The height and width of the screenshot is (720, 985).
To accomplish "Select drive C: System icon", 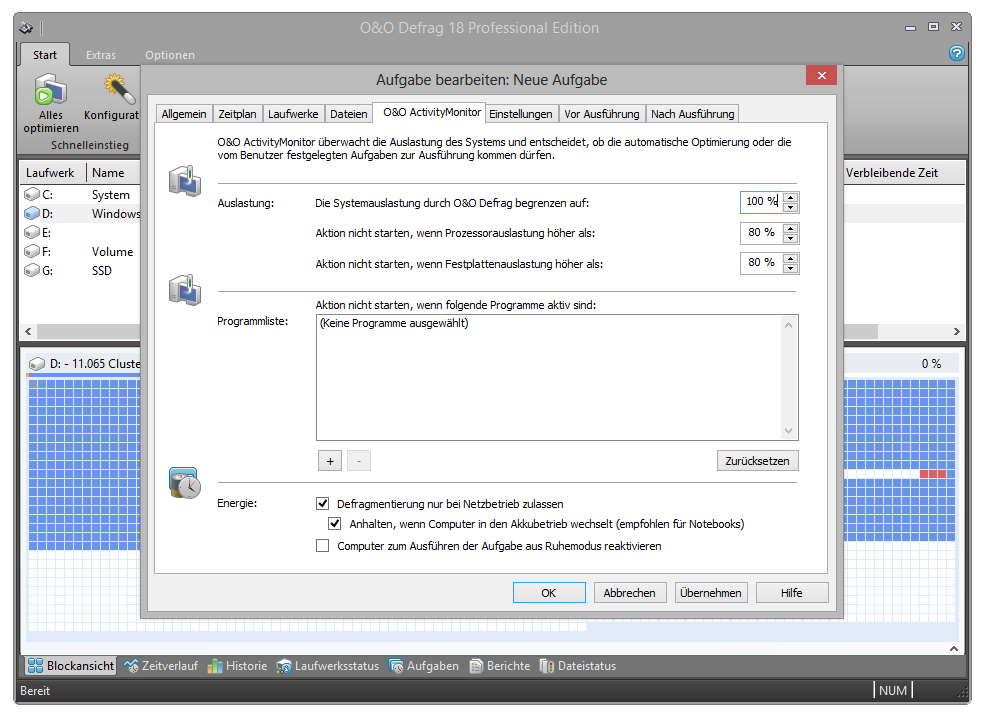I will [x=32, y=195].
